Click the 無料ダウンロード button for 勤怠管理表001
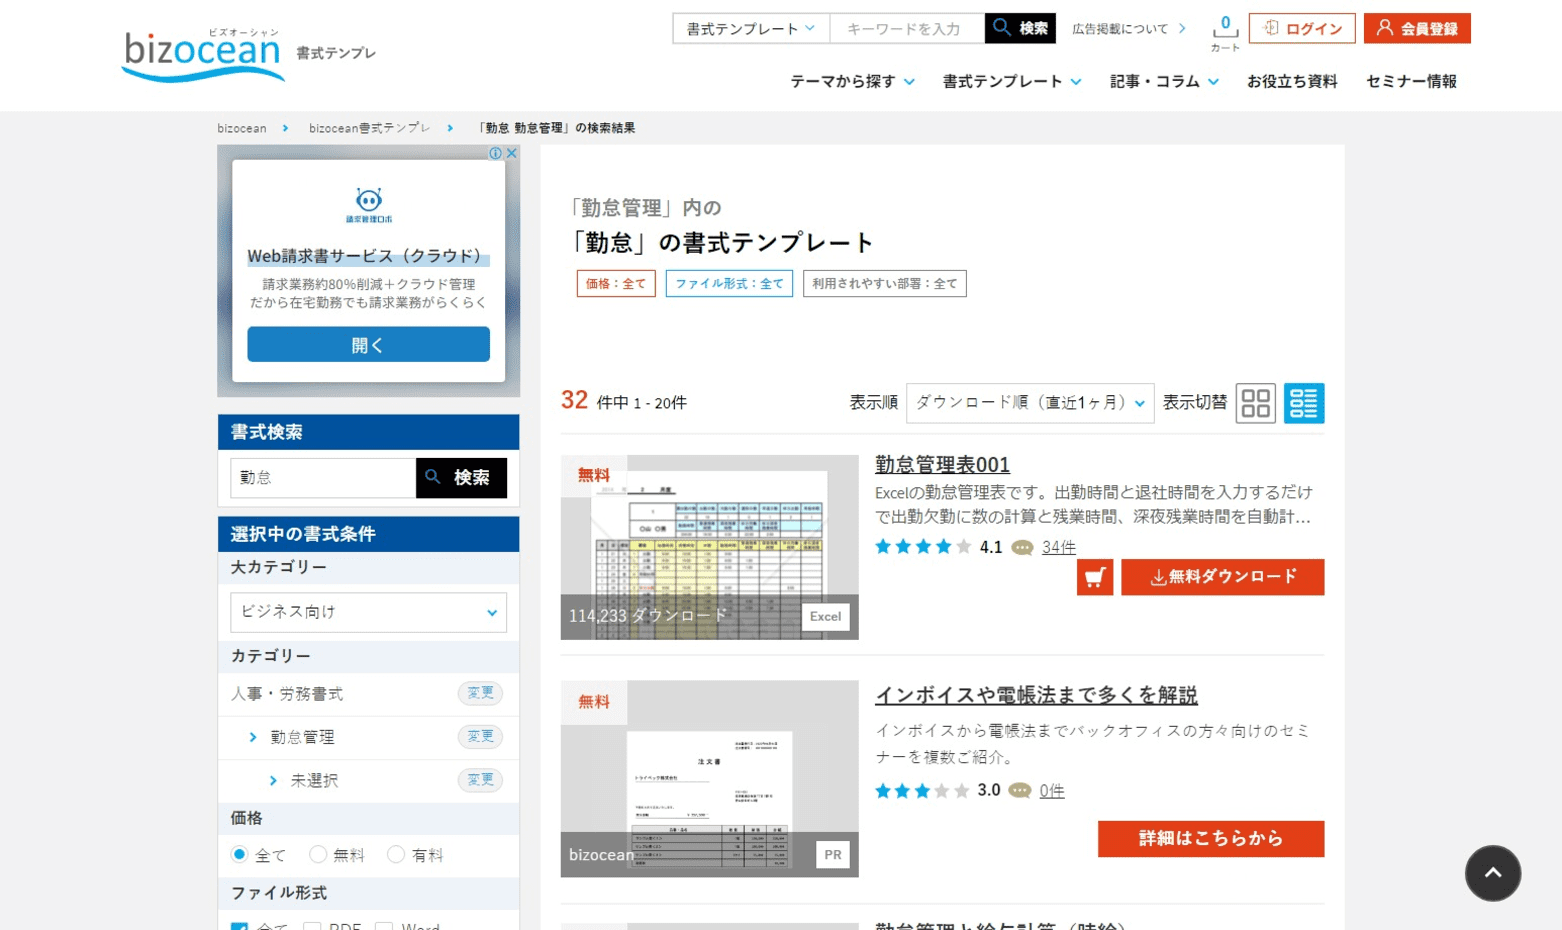 point(1222,576)
